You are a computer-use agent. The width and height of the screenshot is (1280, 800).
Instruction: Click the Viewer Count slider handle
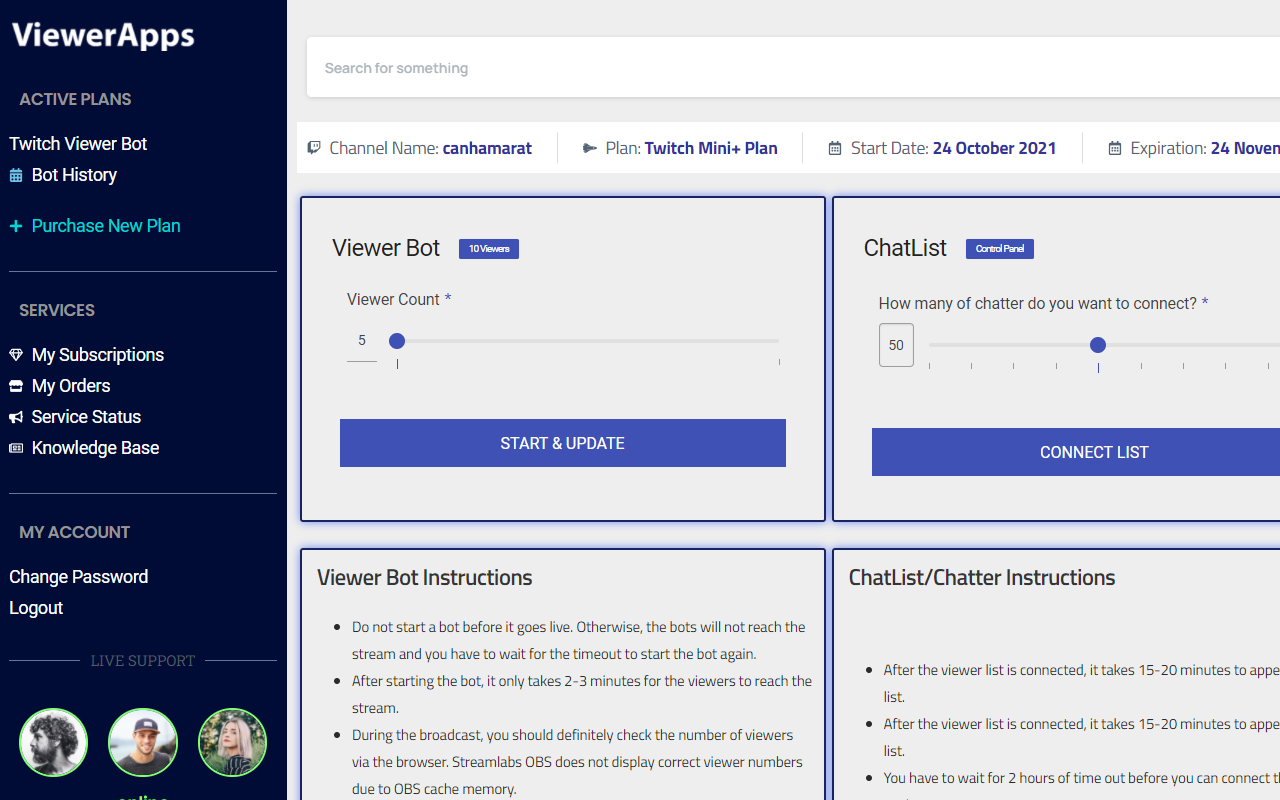pos(397,340)
